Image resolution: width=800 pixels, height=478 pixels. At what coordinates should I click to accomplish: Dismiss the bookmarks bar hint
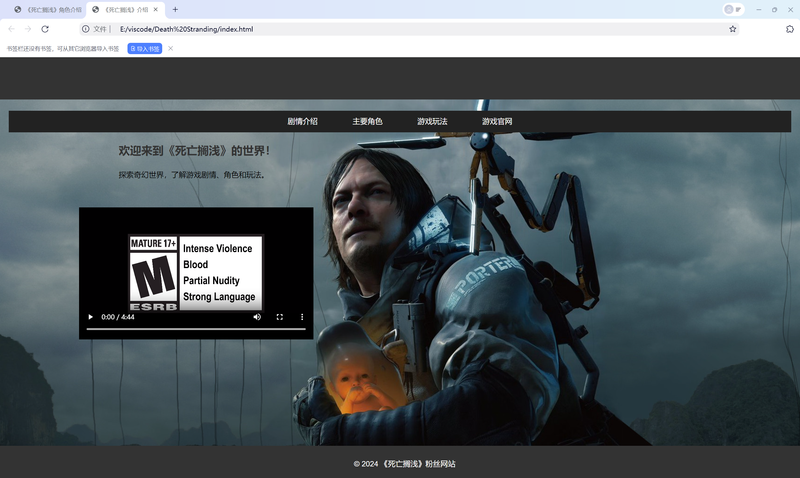pyautogui.click(x=170, y=48)
